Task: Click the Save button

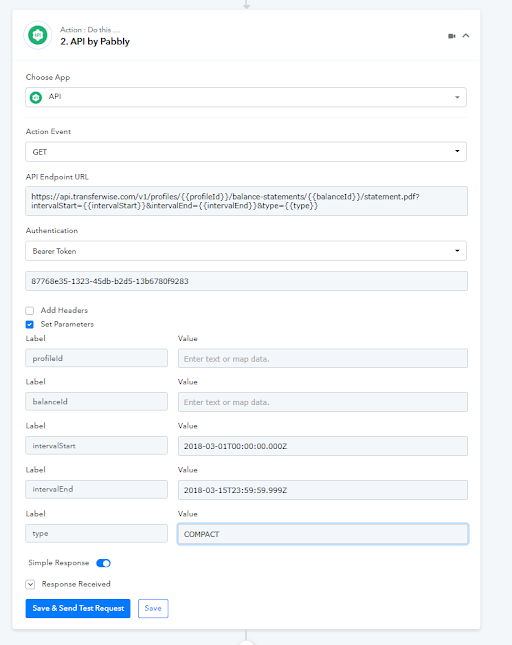Action: (x=153, y=608)
